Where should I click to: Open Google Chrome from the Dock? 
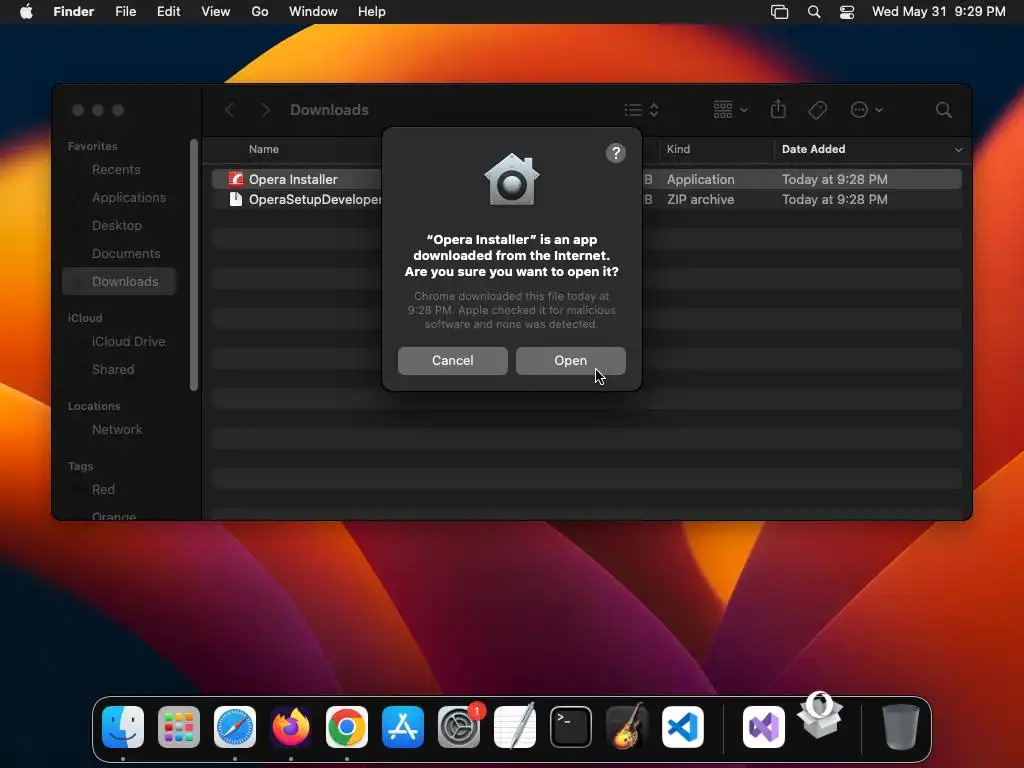[347, 727]
